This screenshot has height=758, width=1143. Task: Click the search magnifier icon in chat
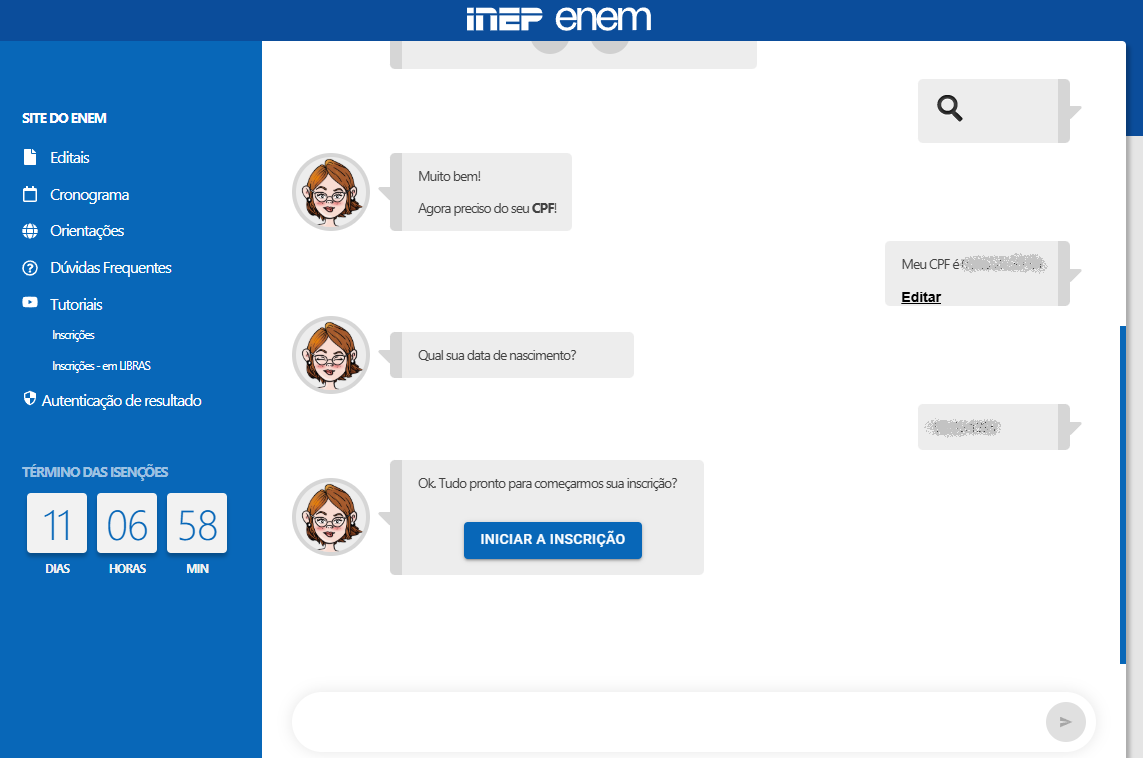click(x=948, y=109)
